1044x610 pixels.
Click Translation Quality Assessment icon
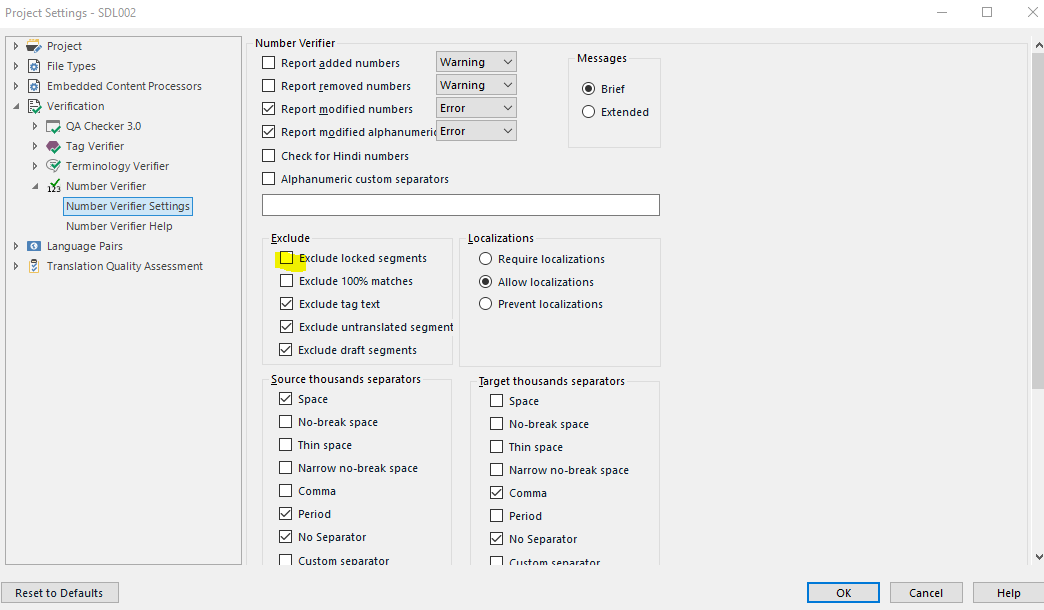pyautogui.click(x=33, y=266)
